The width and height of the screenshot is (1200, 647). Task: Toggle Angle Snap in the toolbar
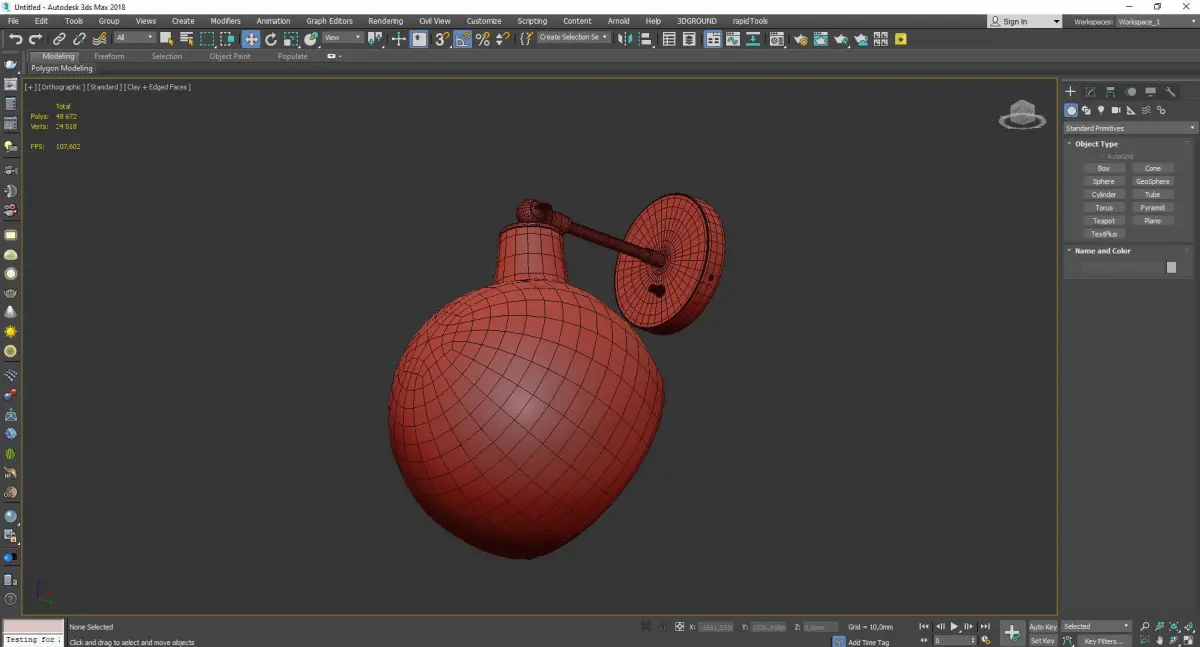[x=463, y=39]
